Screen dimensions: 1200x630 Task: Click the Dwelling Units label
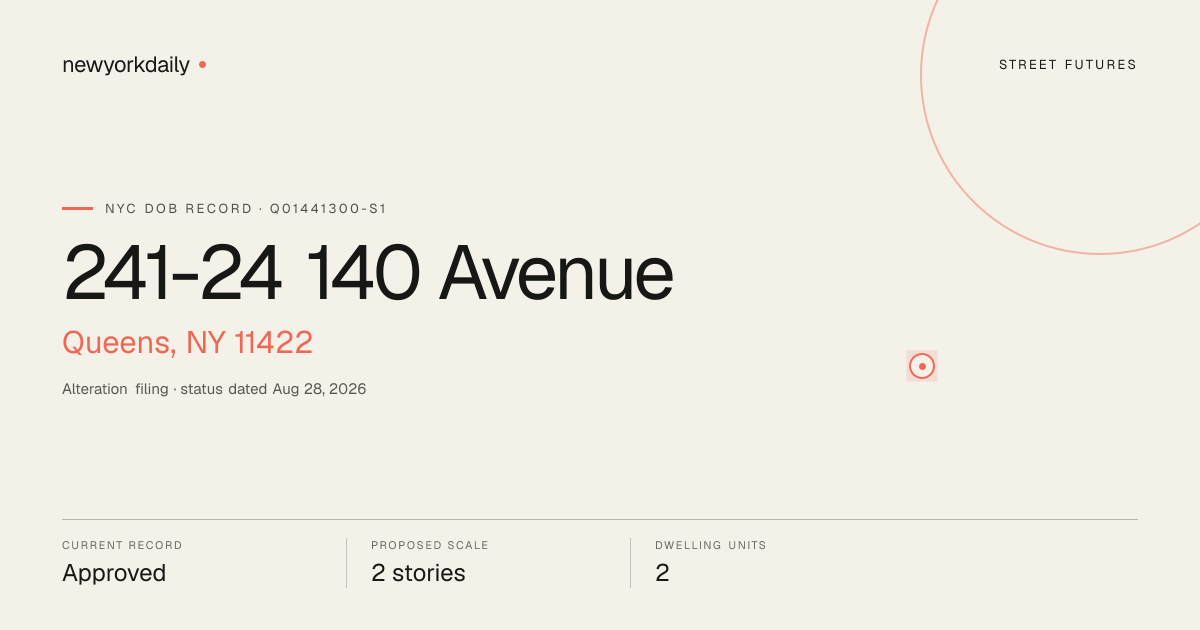click(711, 546)
